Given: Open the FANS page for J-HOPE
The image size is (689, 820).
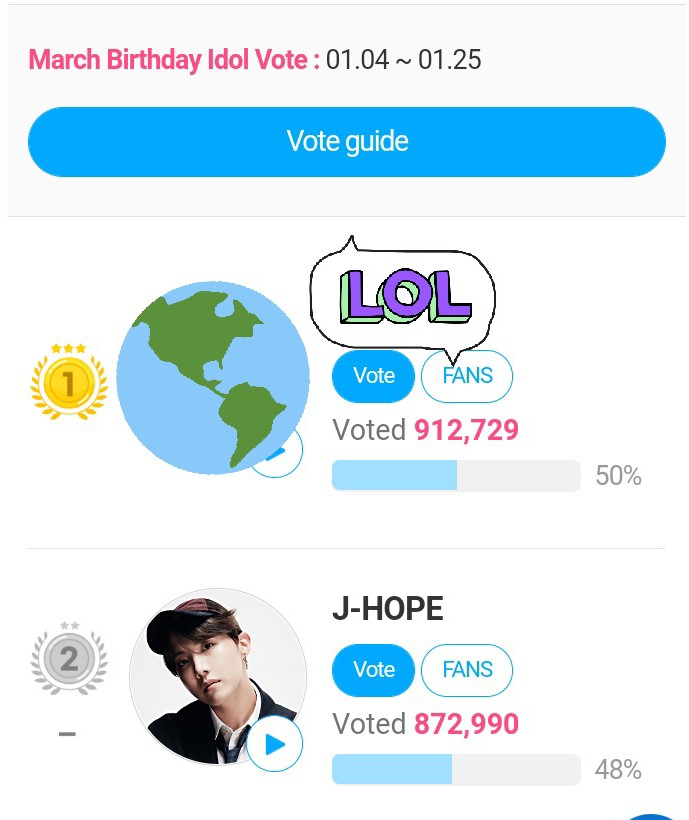Looking at the screenshot, I should 467,669.
